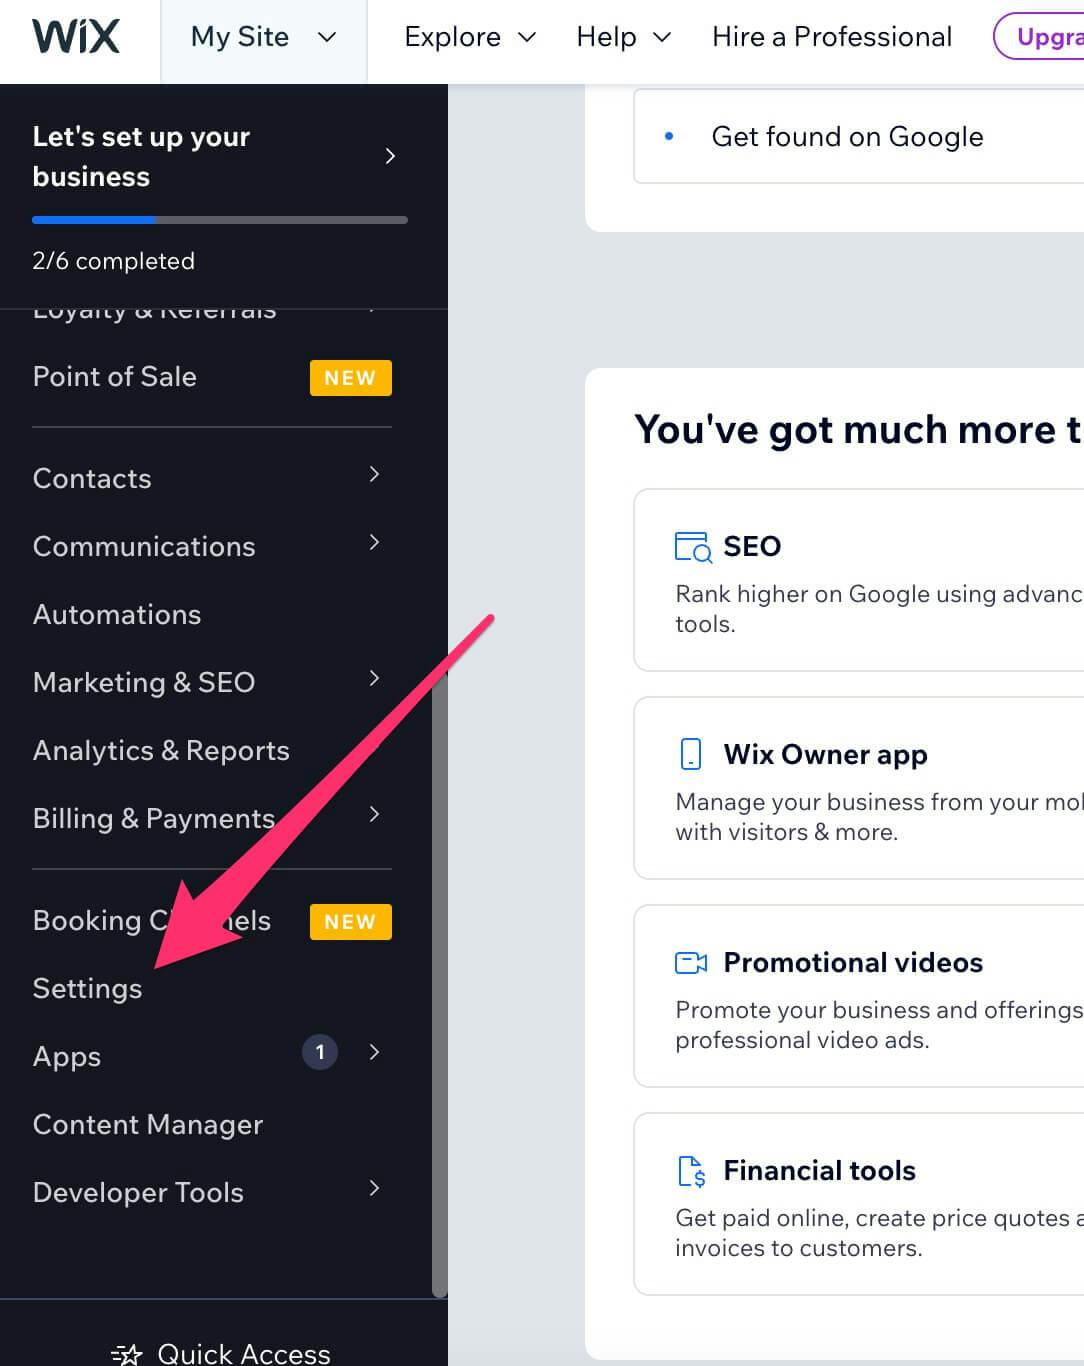This screenshot has width=1084, height=1366.
Task: Click the 2/6 completed text
Action: coord(114,261)
